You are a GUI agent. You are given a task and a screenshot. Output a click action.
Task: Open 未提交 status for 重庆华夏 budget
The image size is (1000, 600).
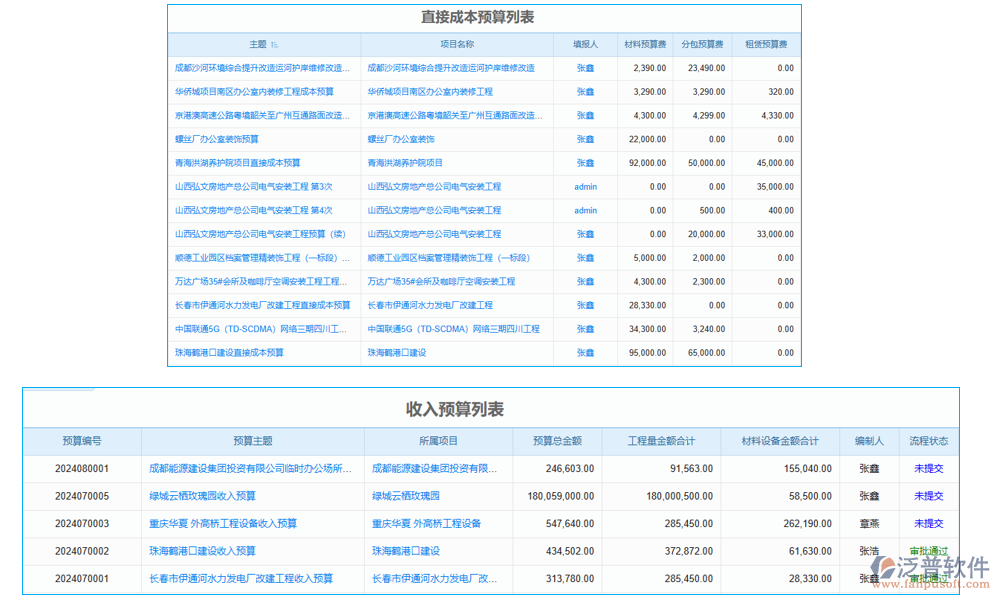tap(930, 523)
